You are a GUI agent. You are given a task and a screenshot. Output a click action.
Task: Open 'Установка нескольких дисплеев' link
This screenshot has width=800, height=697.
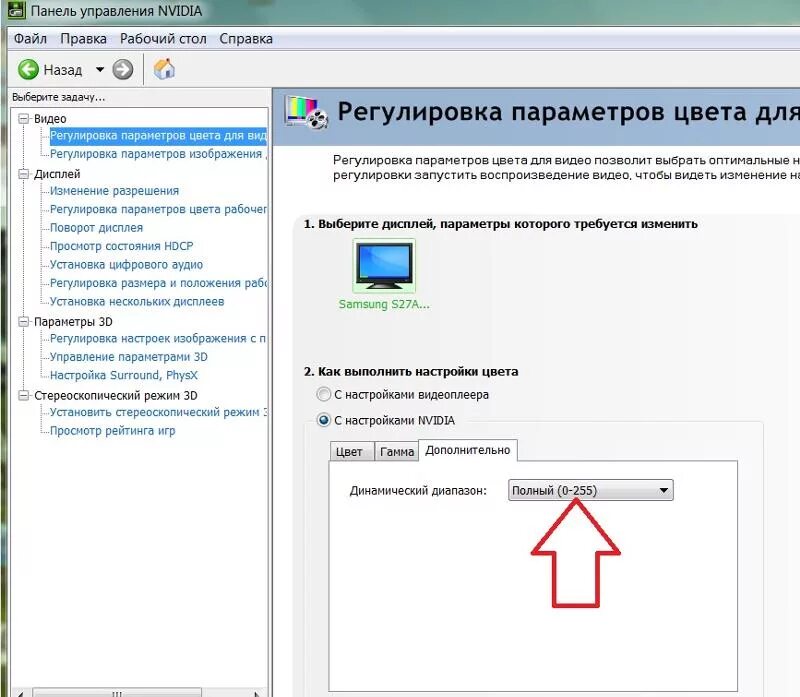pyautogui.click(x=137, y=302)
